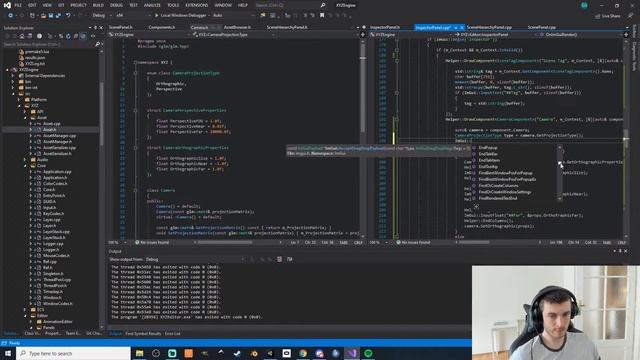The height and width of the screenshot is (360, 640).
Task: Open Spotify from taskbar
Action: click(x=368, y=353)
